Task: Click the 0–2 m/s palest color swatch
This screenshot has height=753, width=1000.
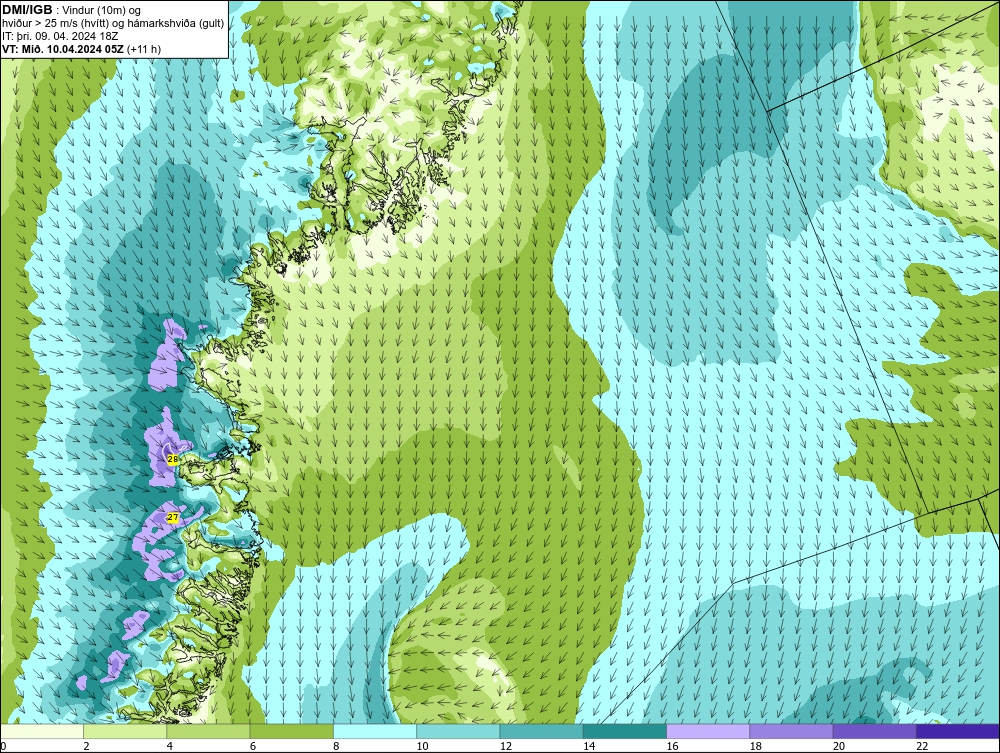Action: pyautogui.click(x=42, y=731)
